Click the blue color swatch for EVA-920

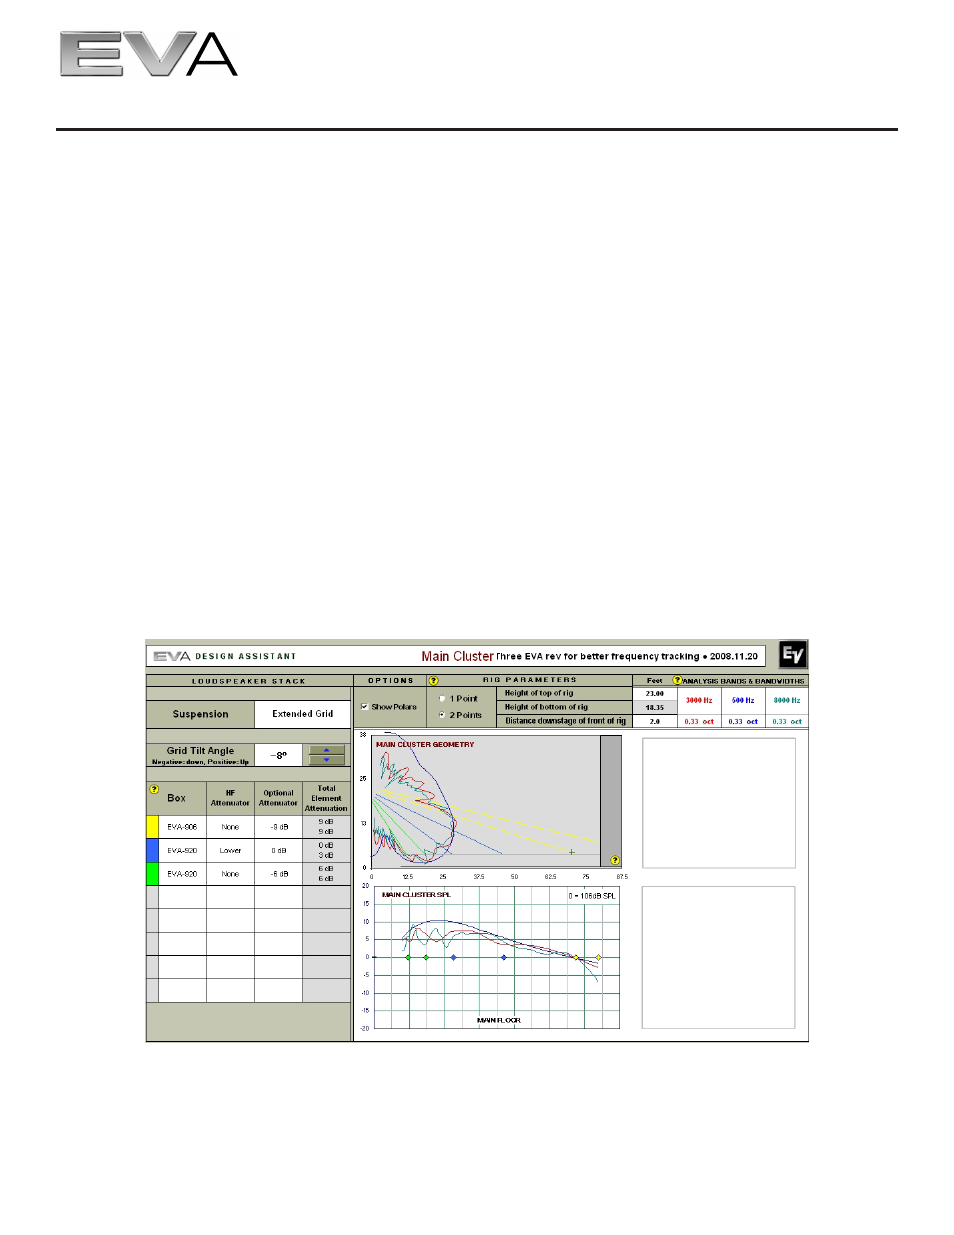(x=152, y=850)
